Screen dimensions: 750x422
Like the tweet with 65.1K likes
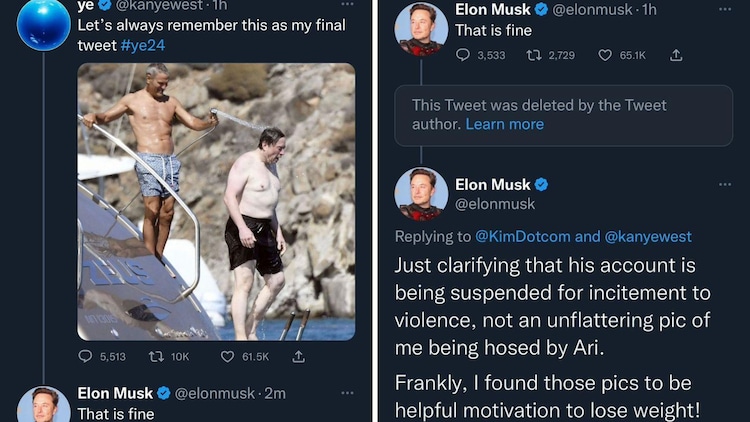[x=605, y=55]
